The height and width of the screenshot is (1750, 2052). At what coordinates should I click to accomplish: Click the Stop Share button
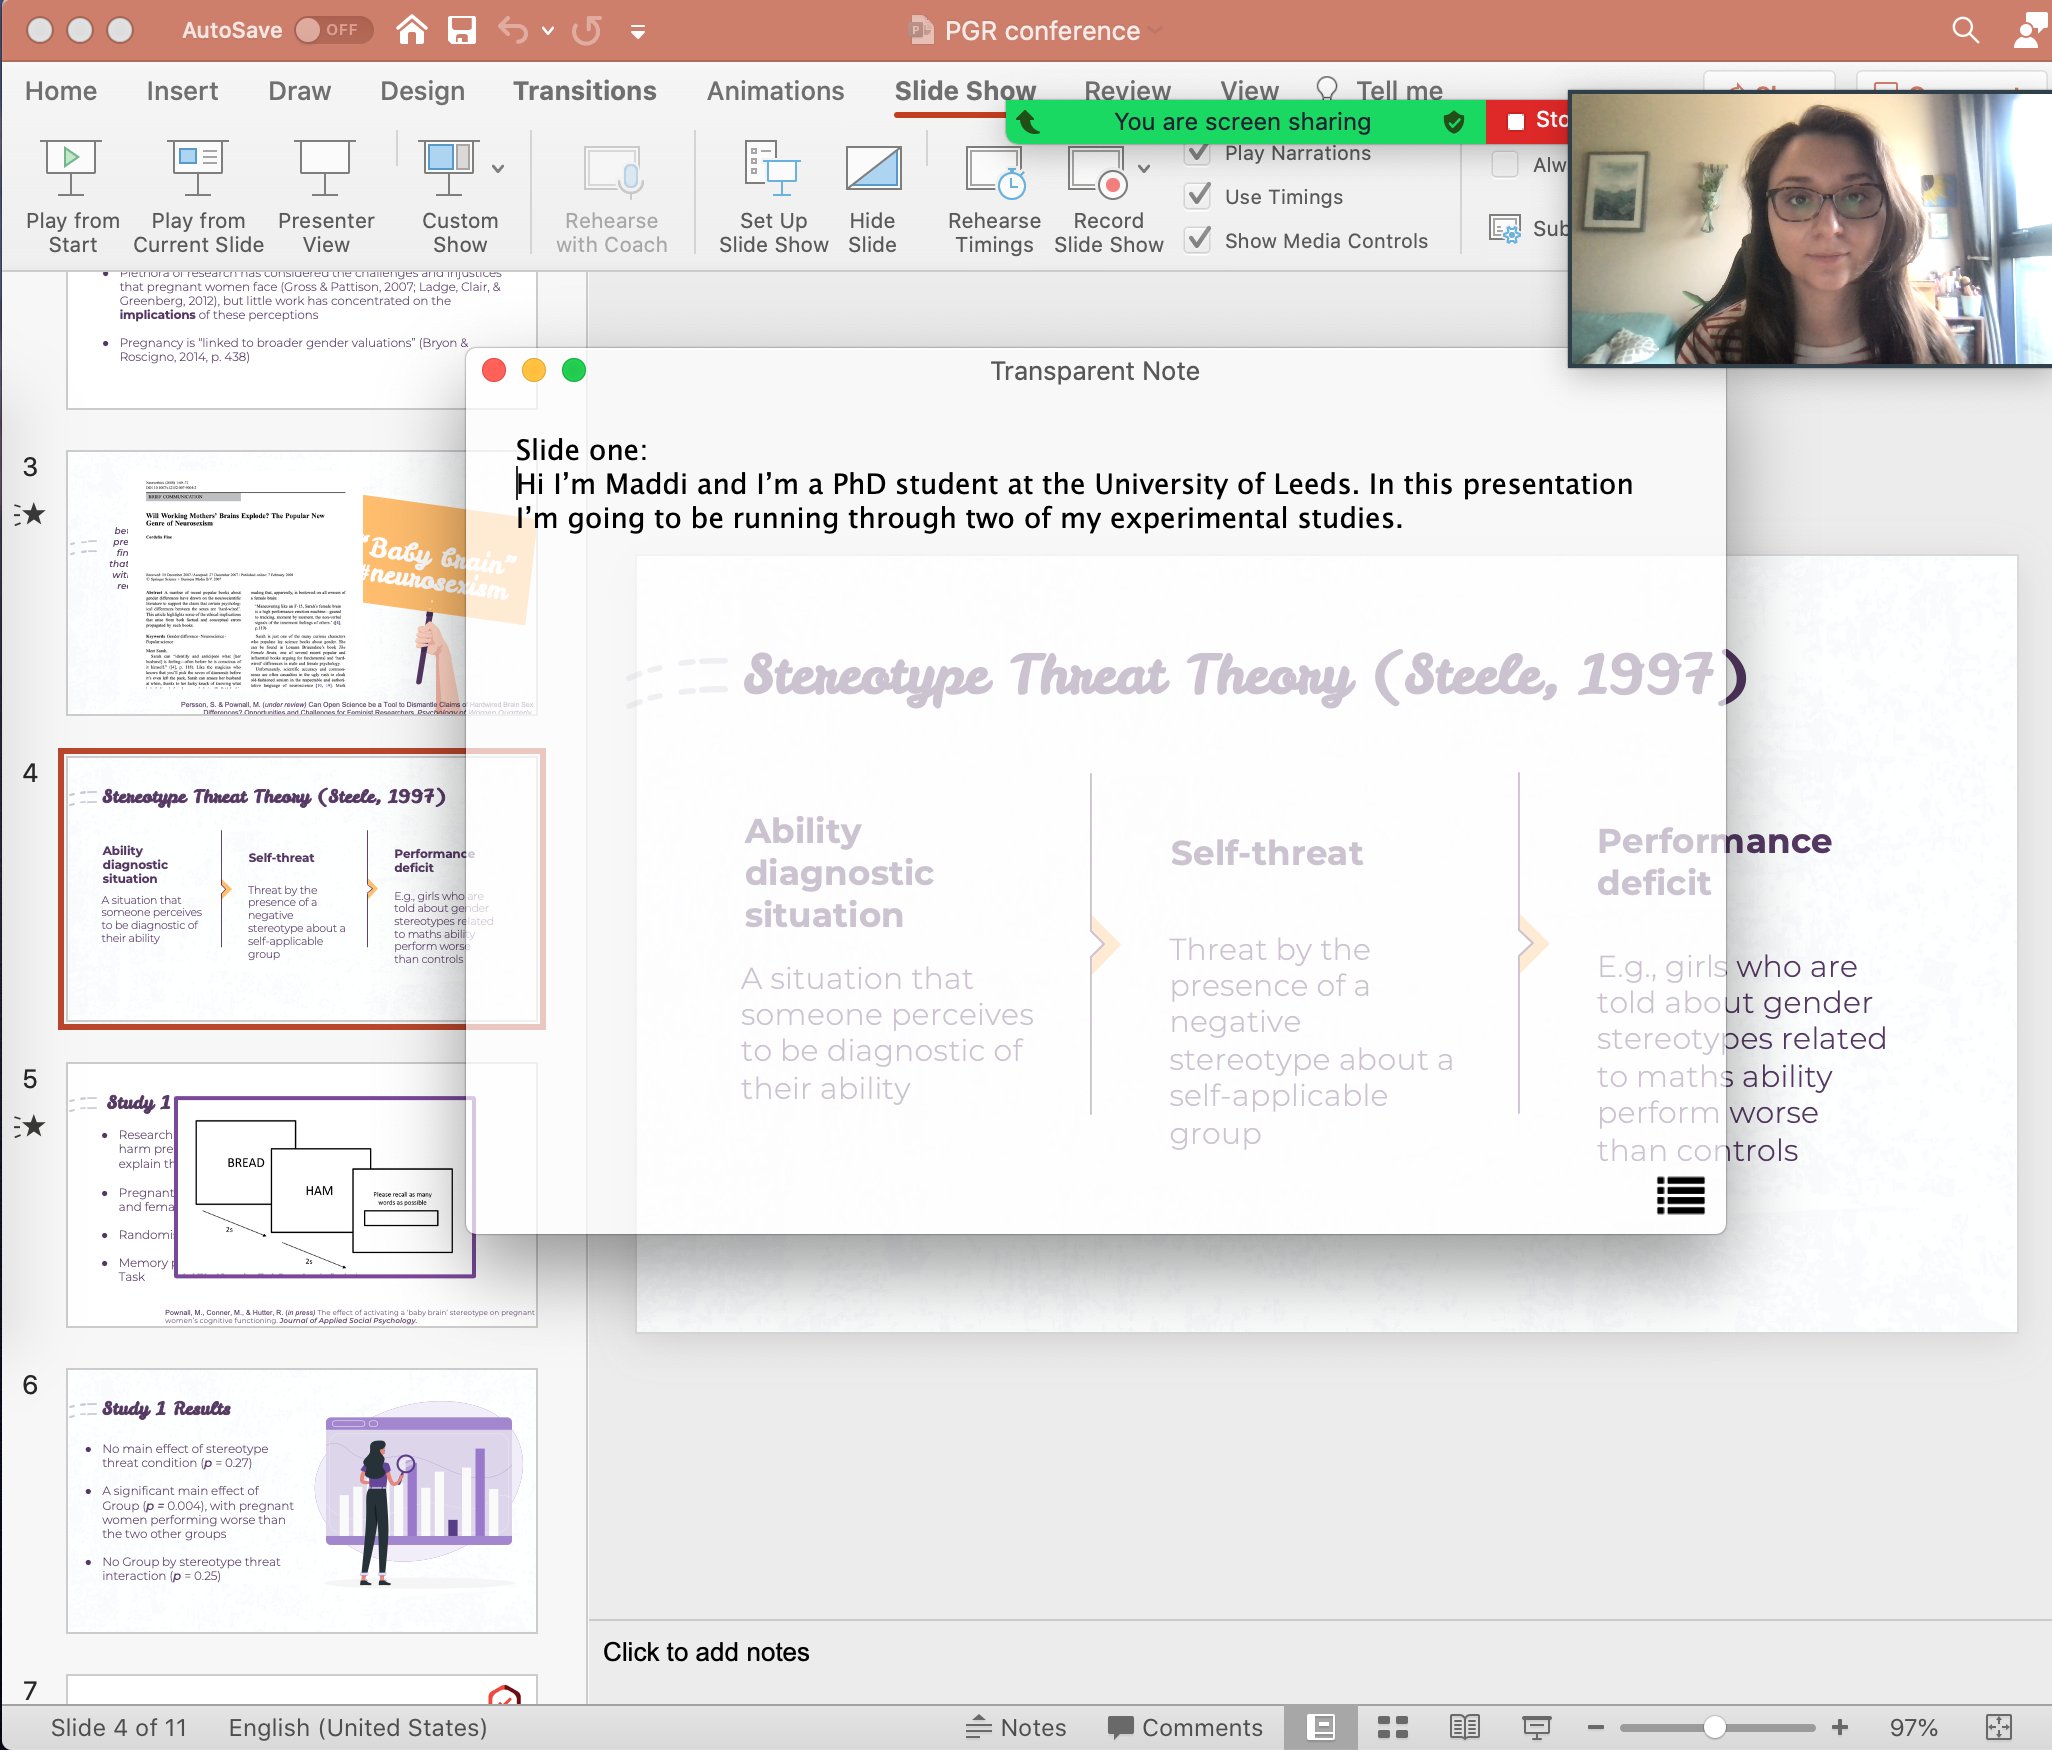click(x=1530, y=121)
